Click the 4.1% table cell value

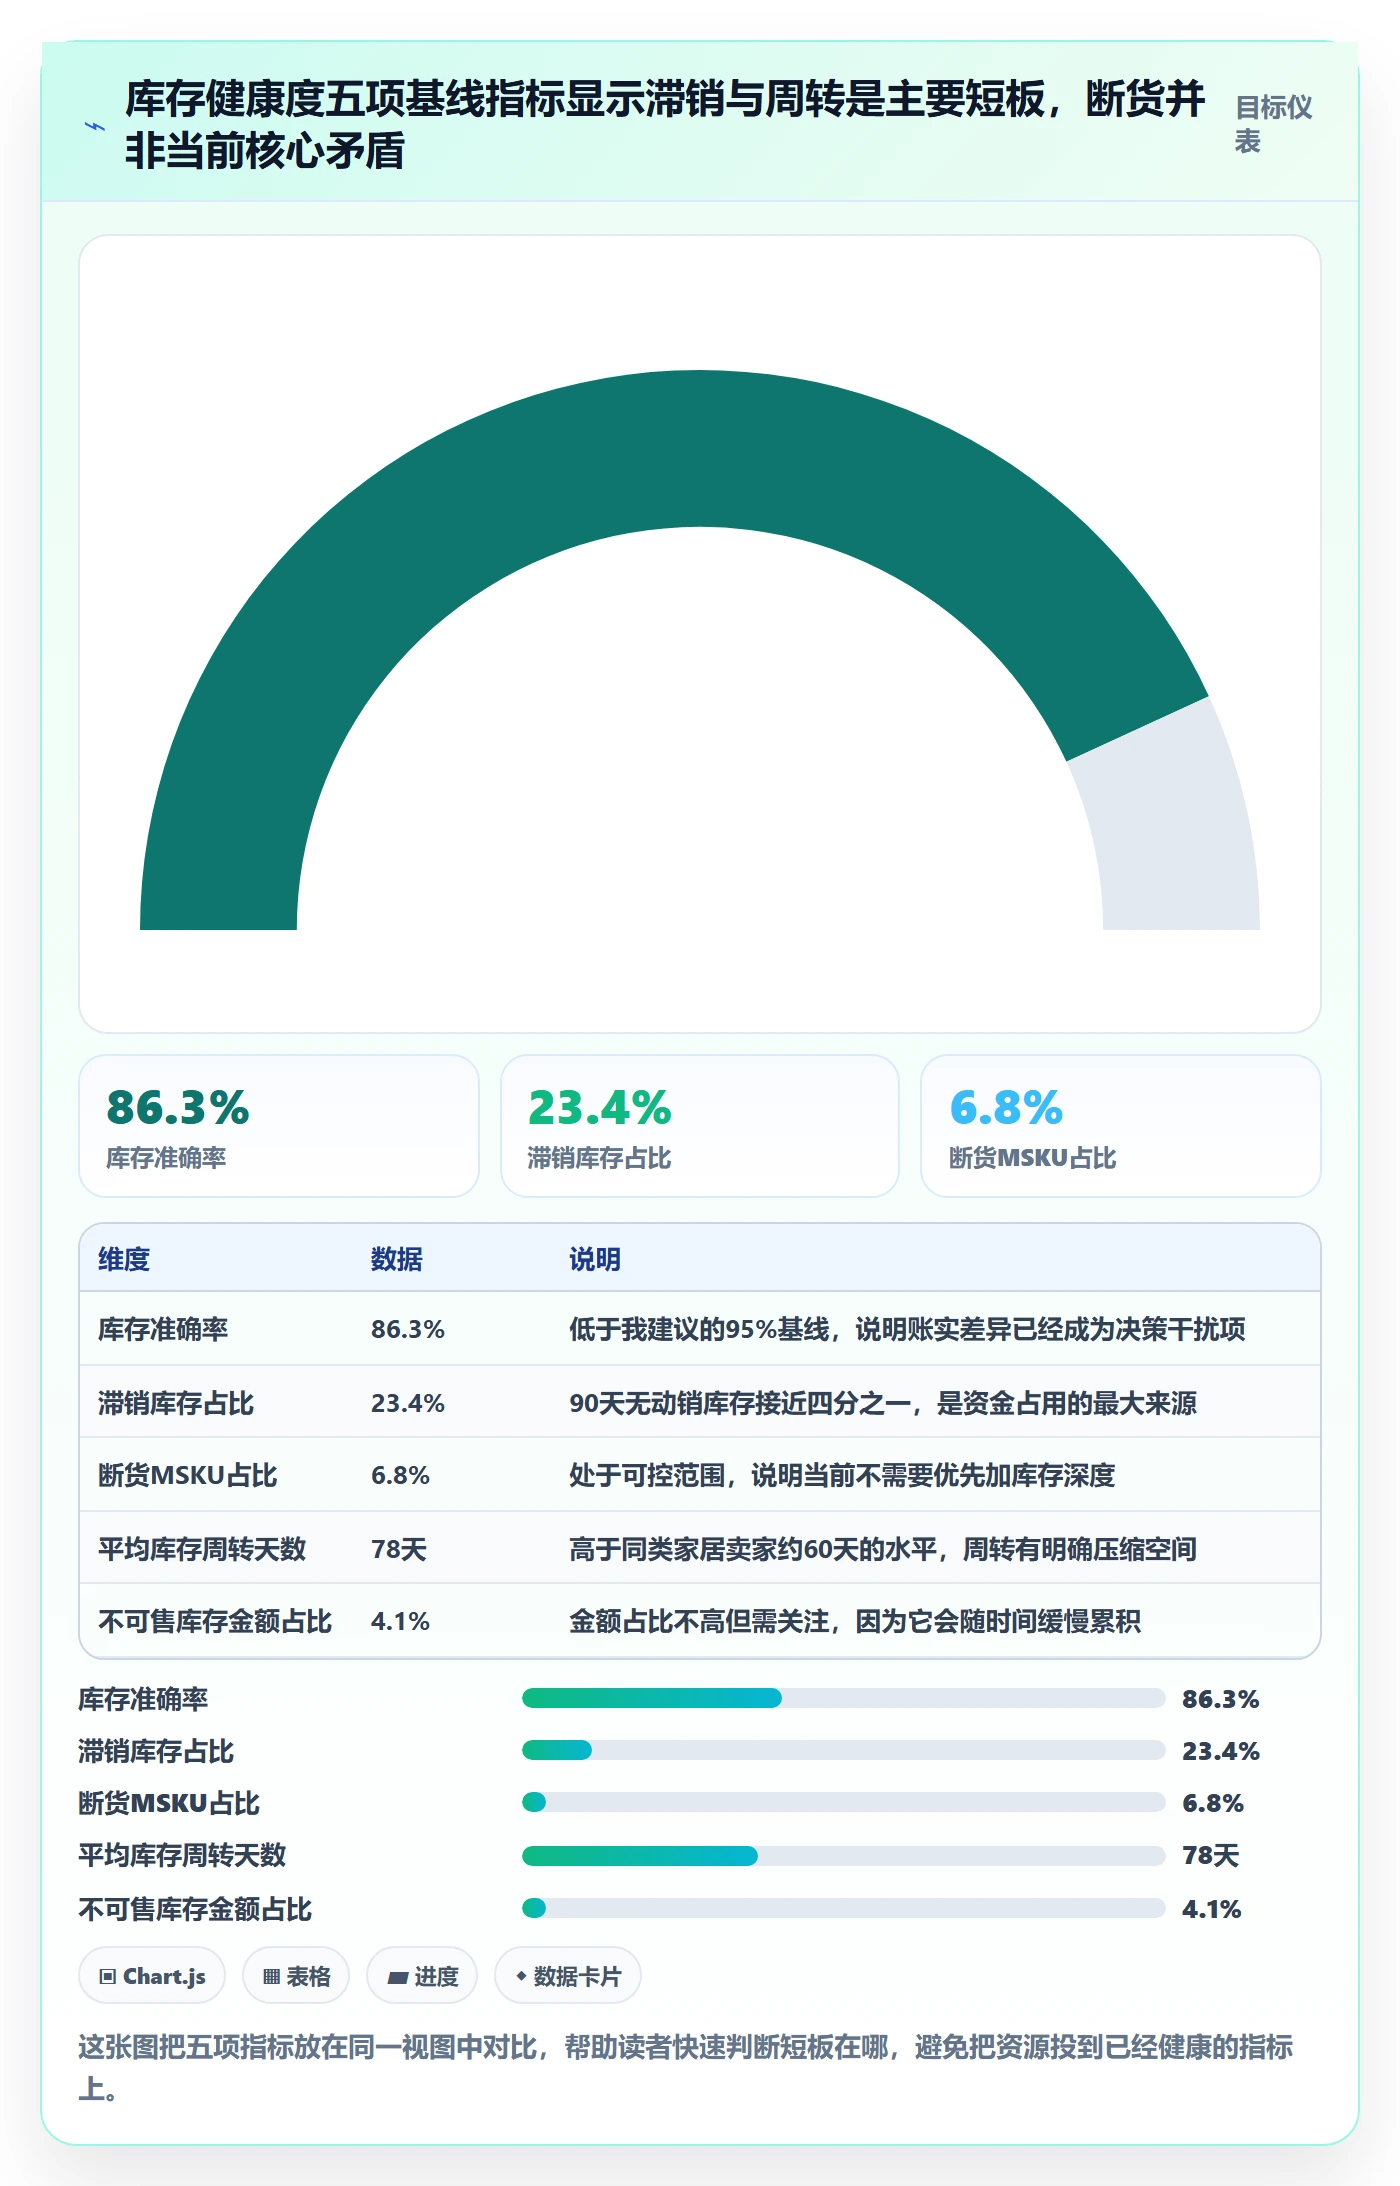(400, 1621)
